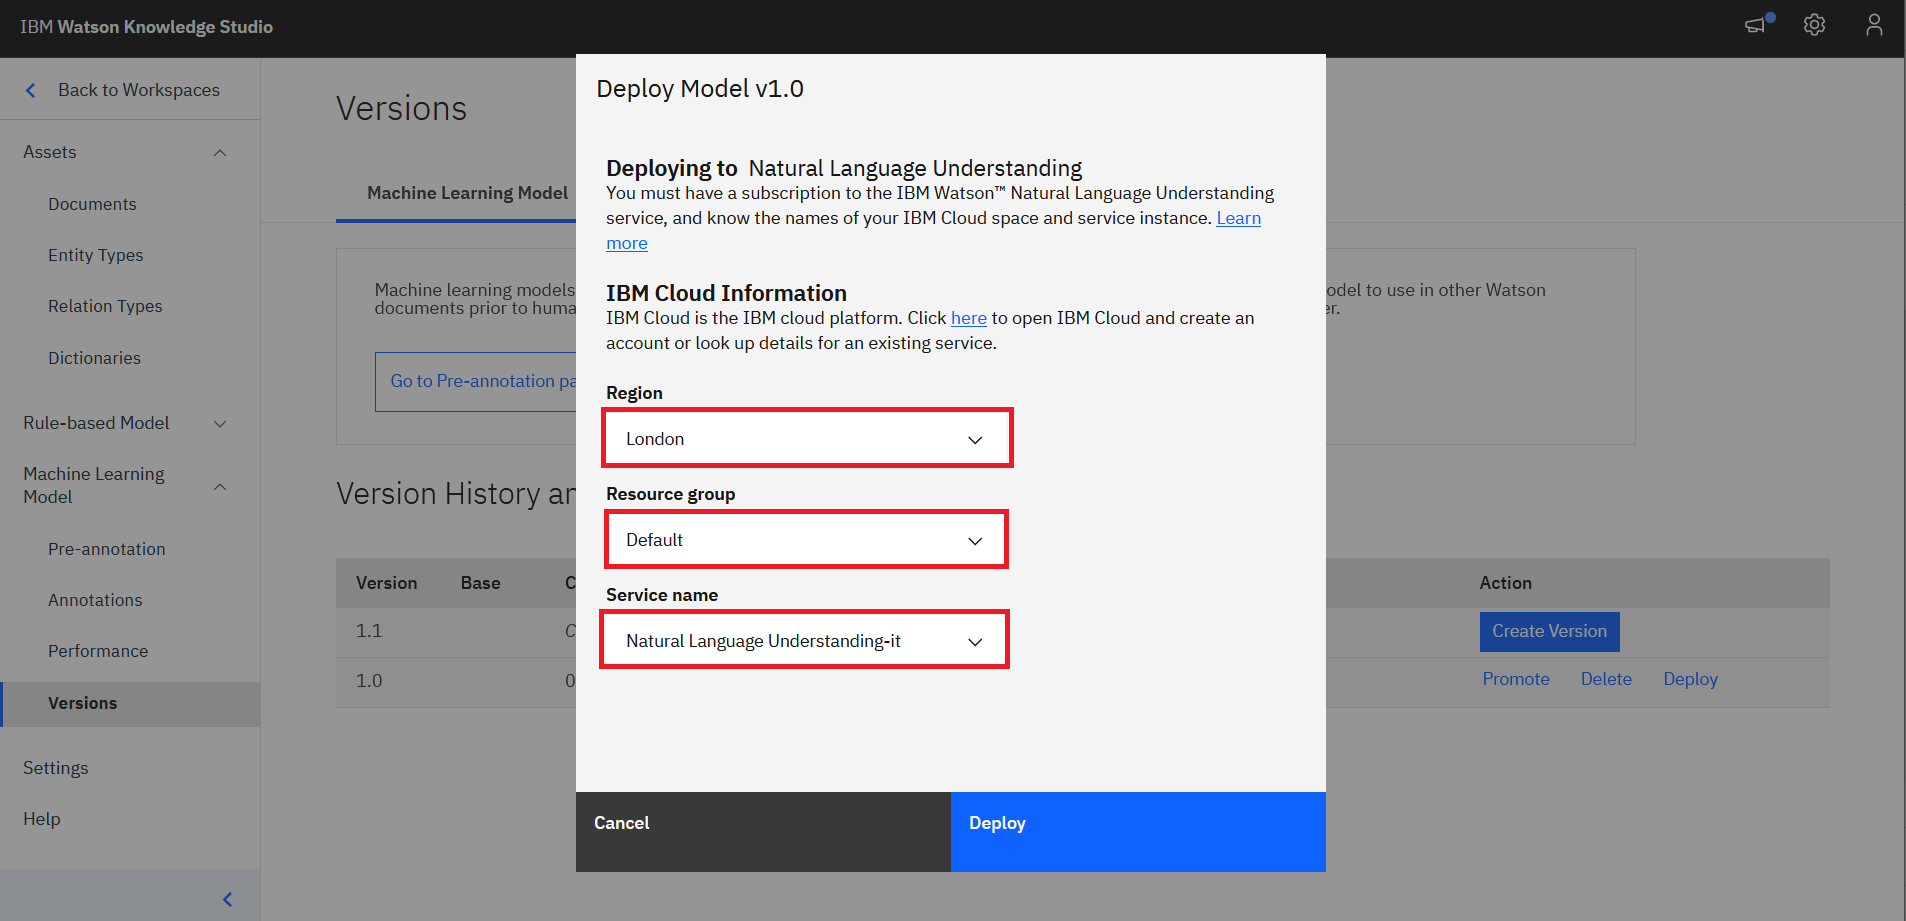This screenshot has height=921, width=1906.
Task: Collapse the Machine Learning Model section
Action: [x=220, y=486]
